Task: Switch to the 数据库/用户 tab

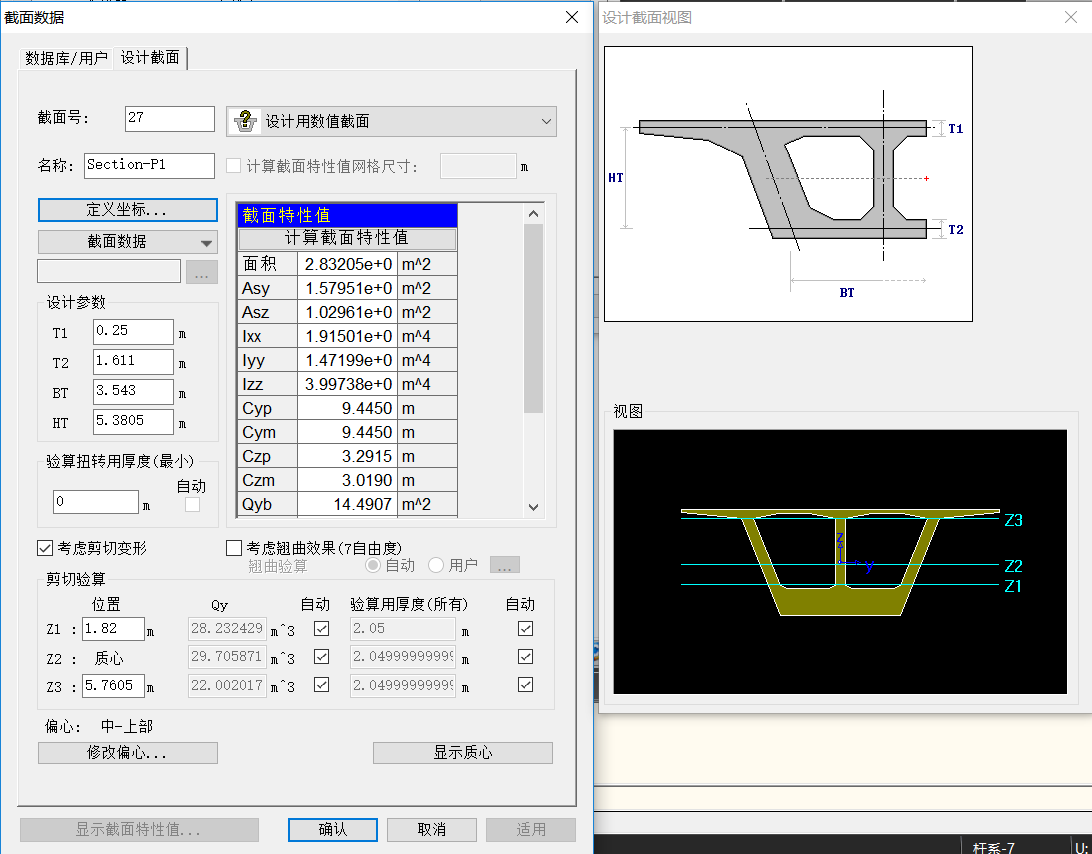Action: [66, 58]
